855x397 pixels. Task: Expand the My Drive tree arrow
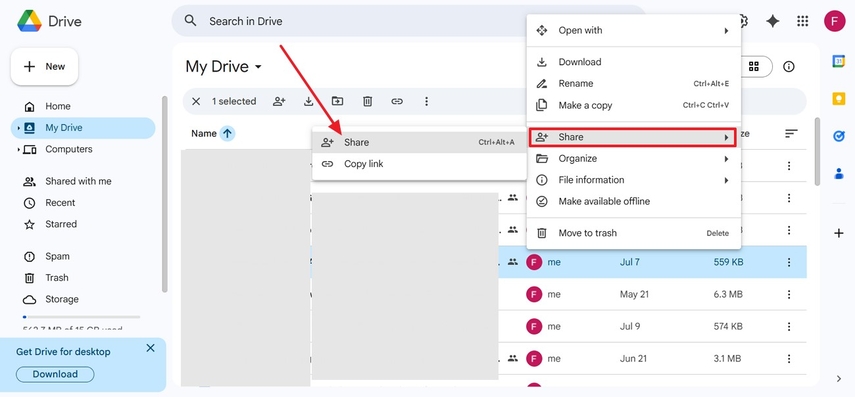(x=19, y=128)
